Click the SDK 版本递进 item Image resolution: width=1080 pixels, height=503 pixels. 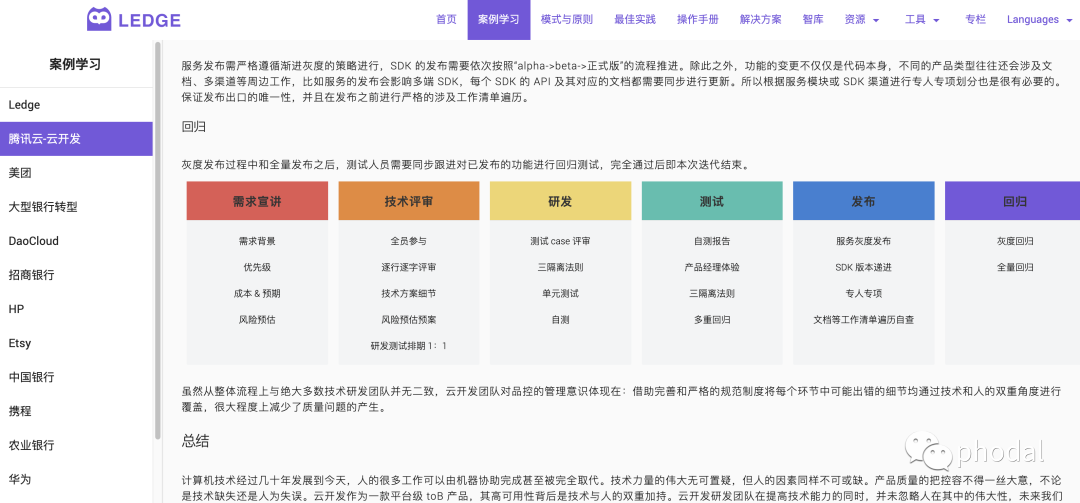coord(863,267)
